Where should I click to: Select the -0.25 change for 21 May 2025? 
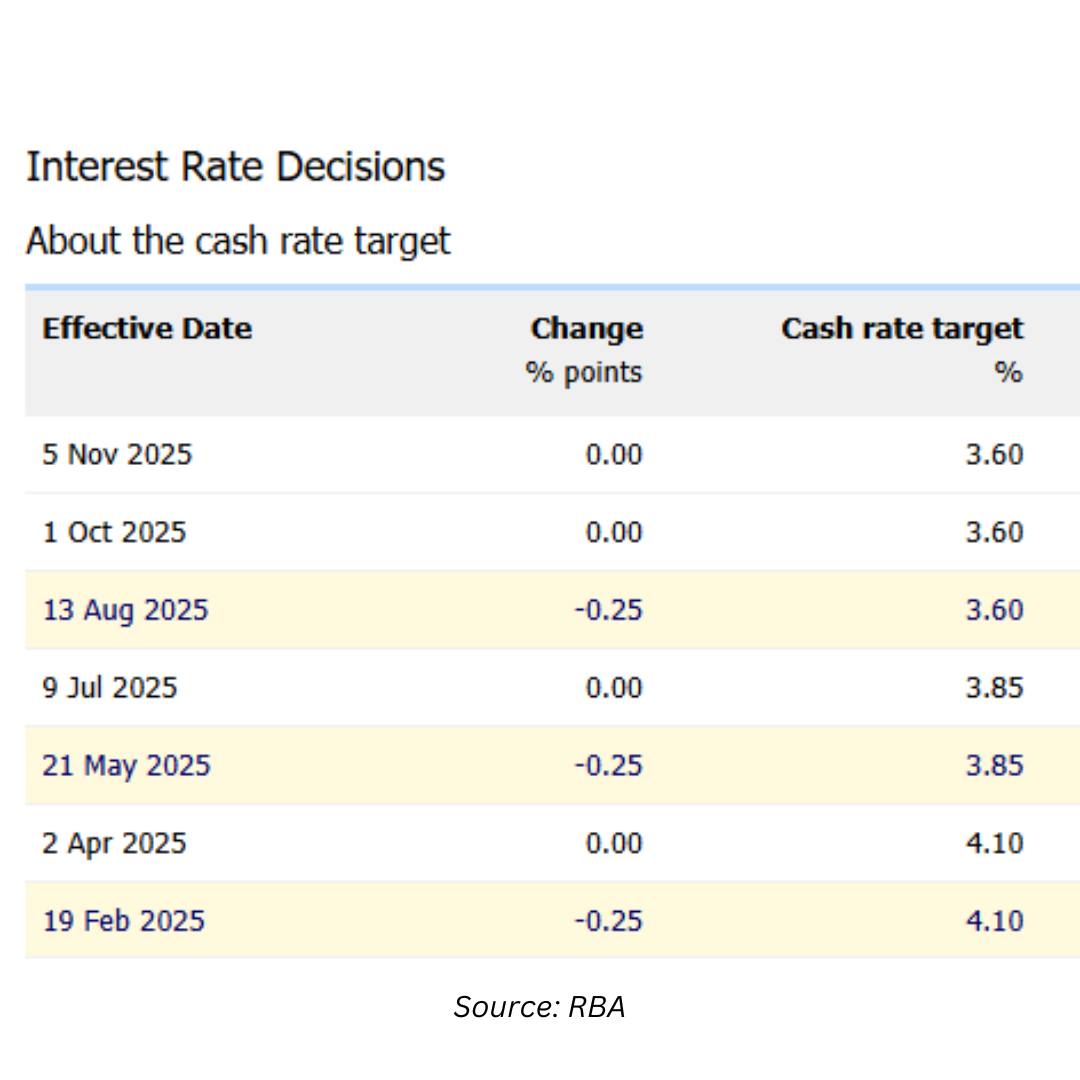(x=609, y=766)
